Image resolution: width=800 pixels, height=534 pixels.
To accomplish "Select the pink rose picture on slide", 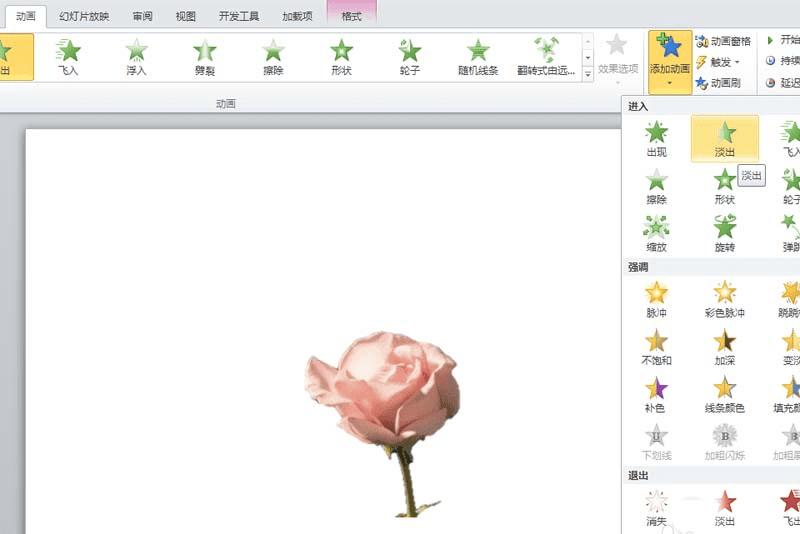I will (383, 423).
